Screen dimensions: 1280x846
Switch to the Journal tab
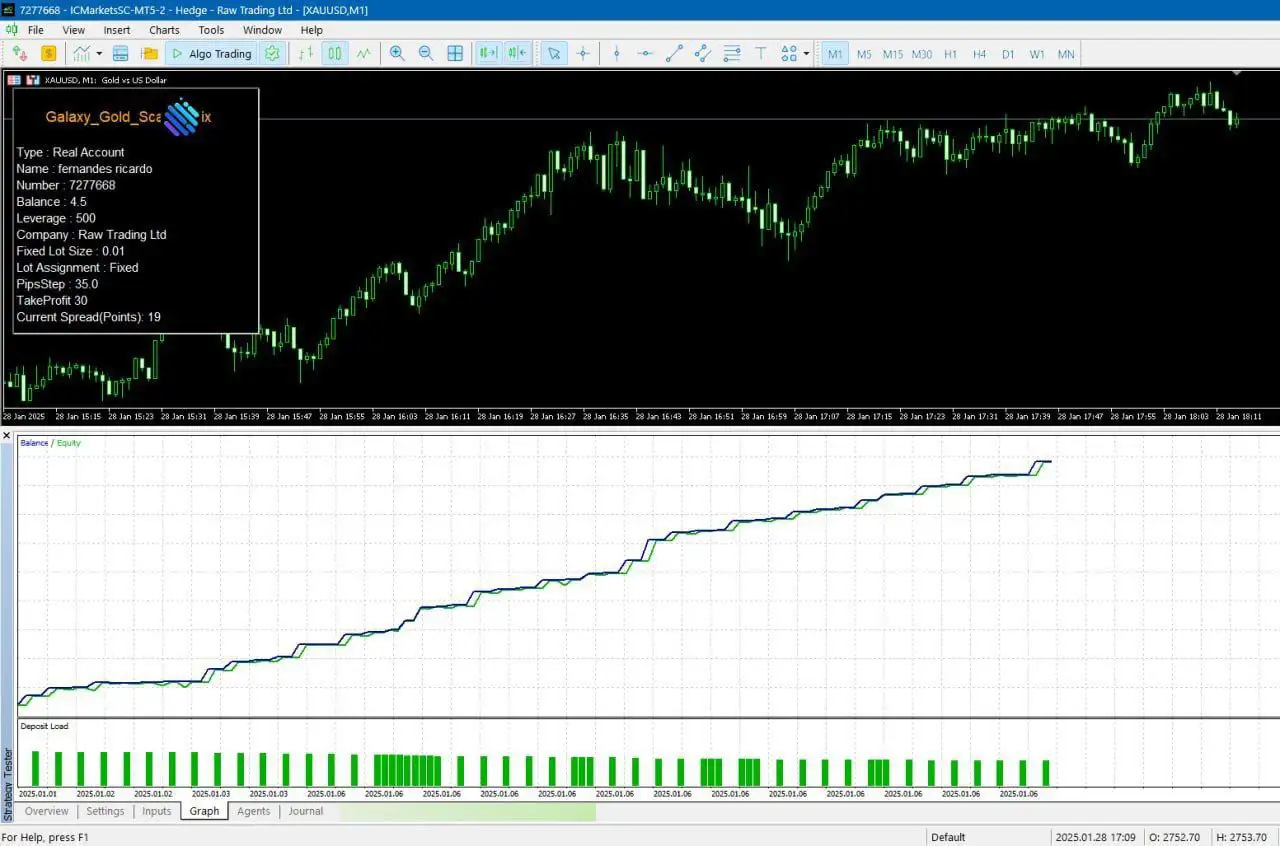point(305,811)
